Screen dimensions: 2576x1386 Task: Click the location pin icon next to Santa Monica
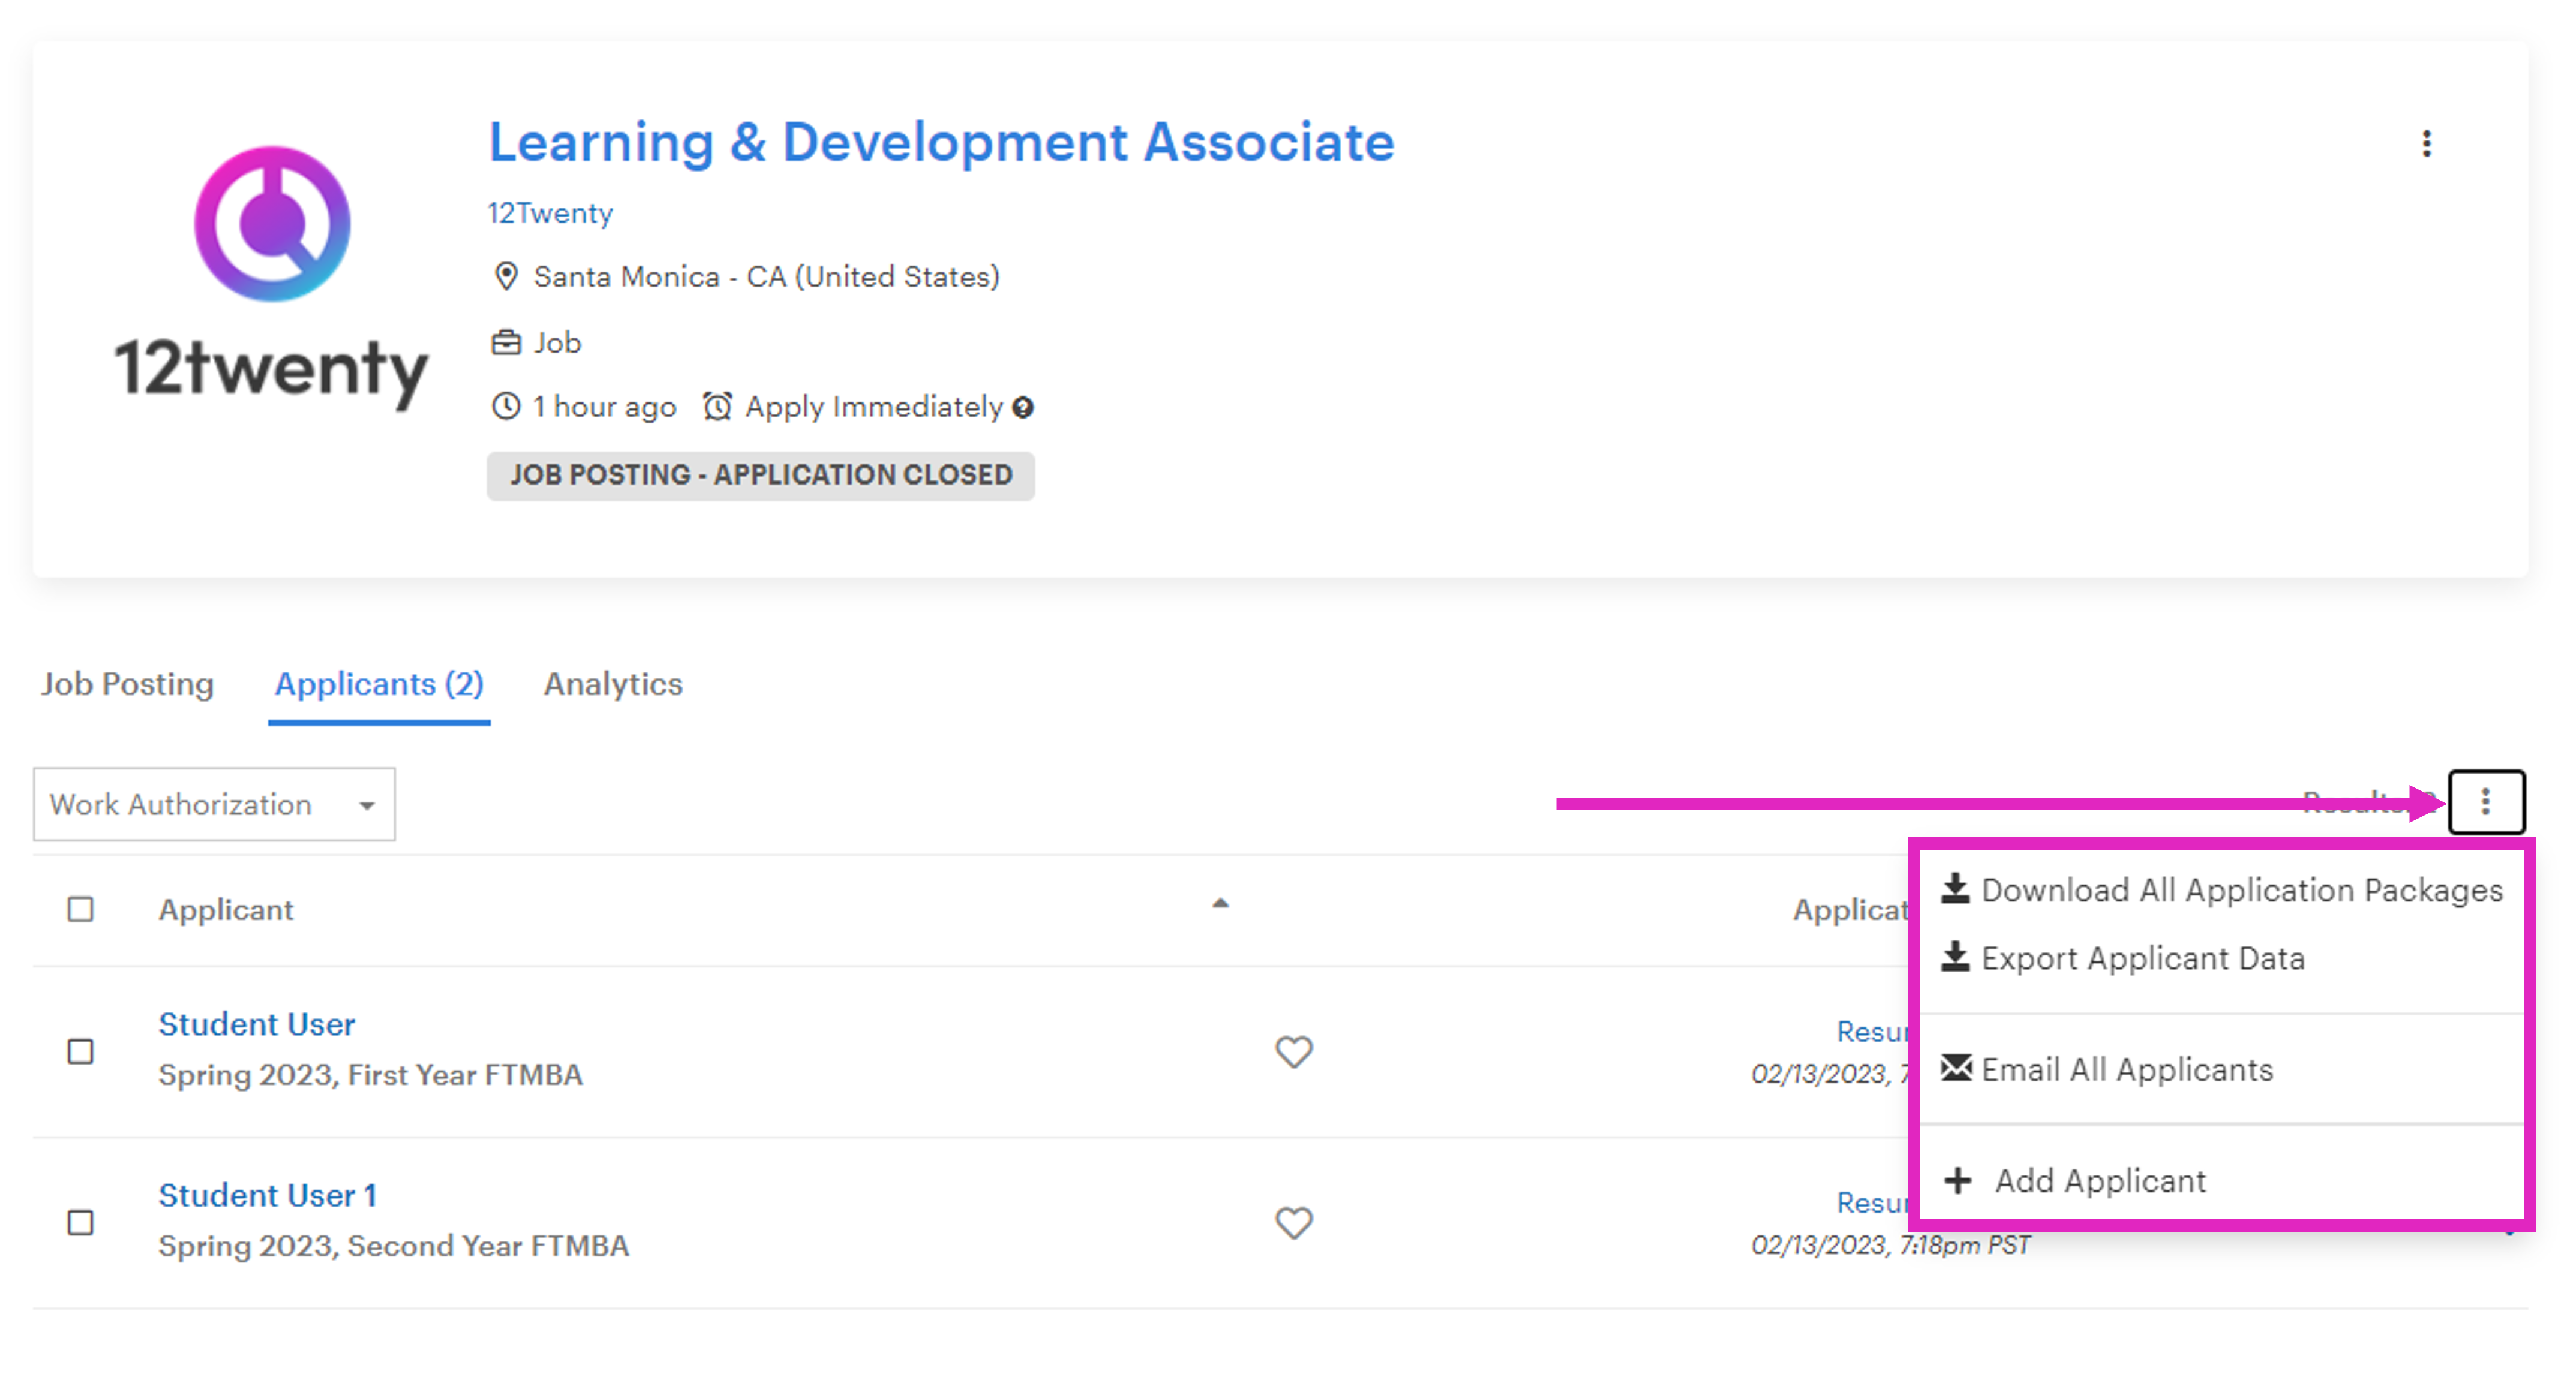[x=506, y=276]
